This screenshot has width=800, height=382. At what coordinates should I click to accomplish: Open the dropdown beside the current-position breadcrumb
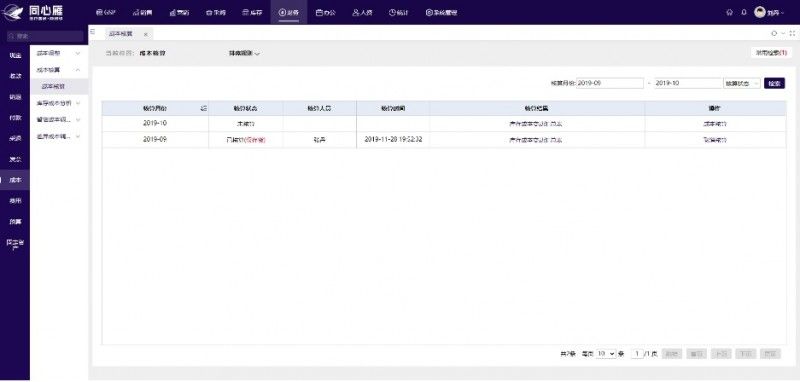click(x=244, y=53)
